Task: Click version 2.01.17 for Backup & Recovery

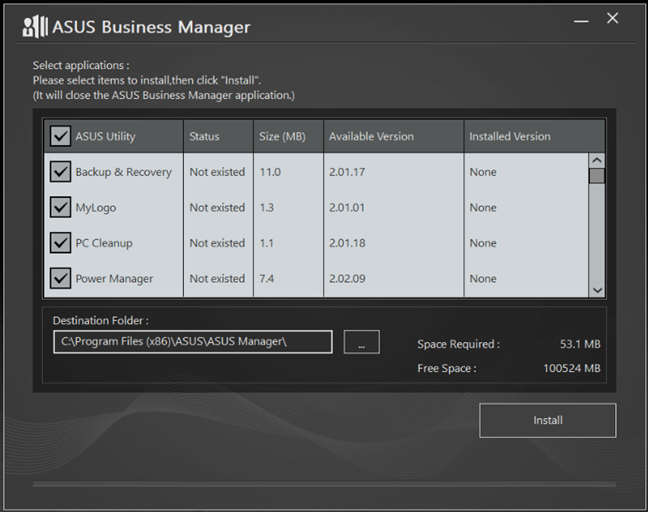Action: [347, 172]
